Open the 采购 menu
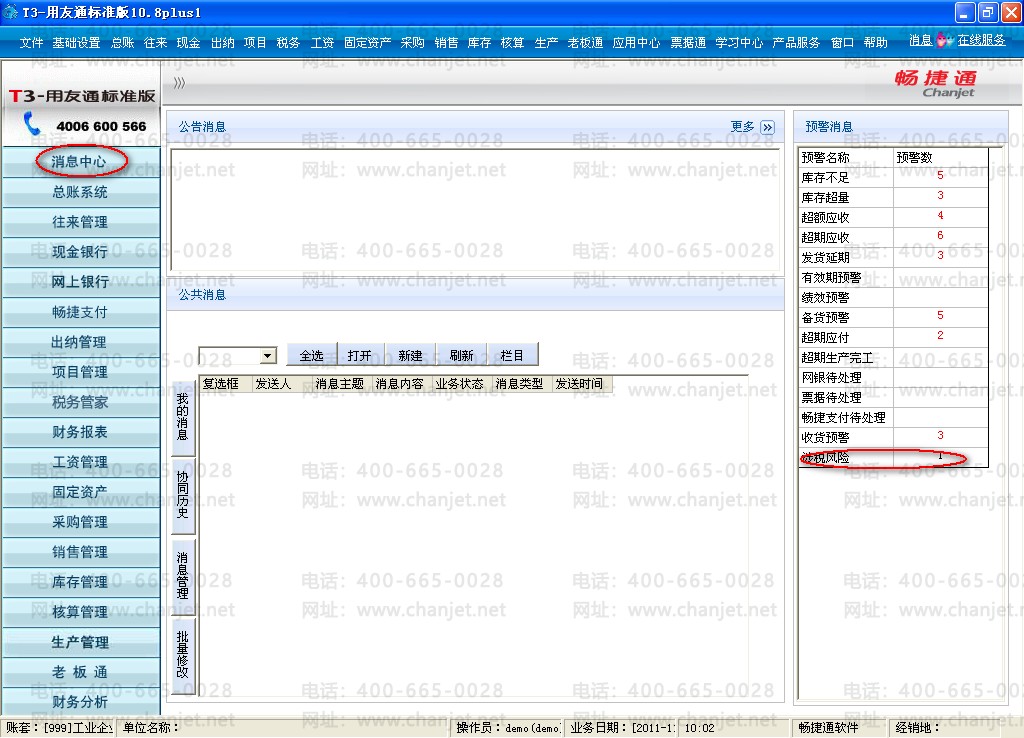Screen dimensions: 1024x738 (412, 42)
